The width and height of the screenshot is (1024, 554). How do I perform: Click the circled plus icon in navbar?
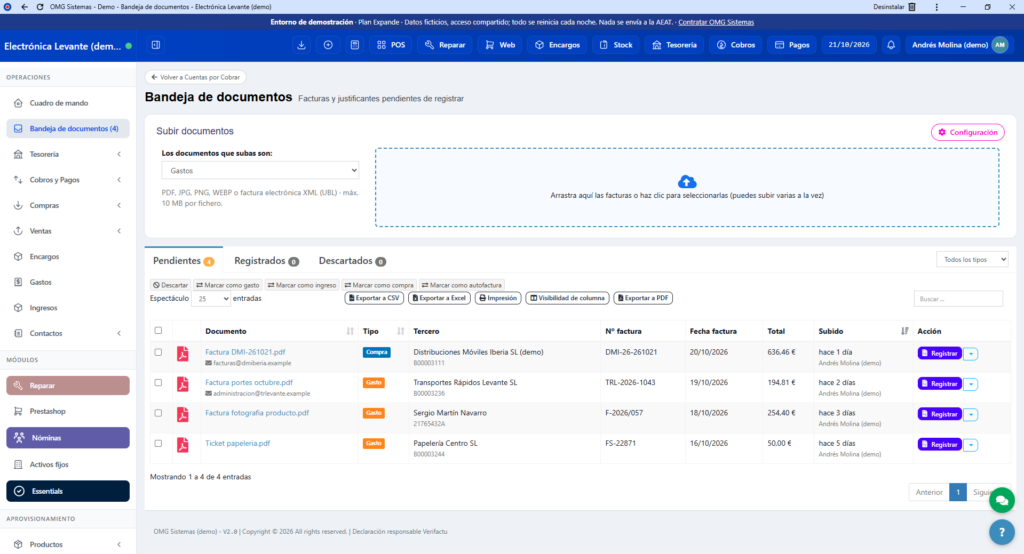click(328, 45)
